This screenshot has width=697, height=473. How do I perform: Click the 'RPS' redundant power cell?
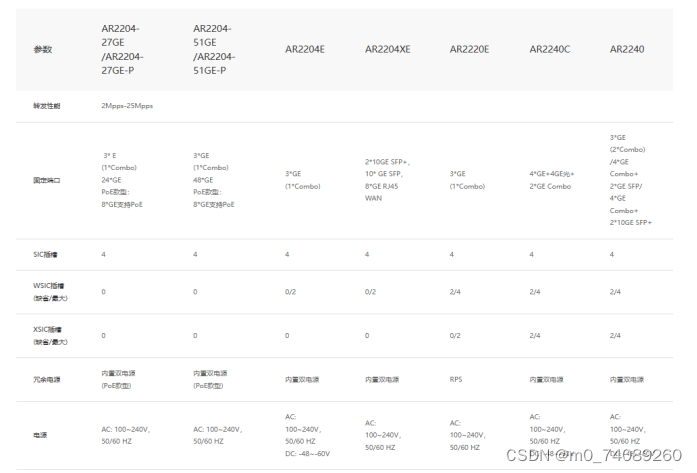coord(456,380)
